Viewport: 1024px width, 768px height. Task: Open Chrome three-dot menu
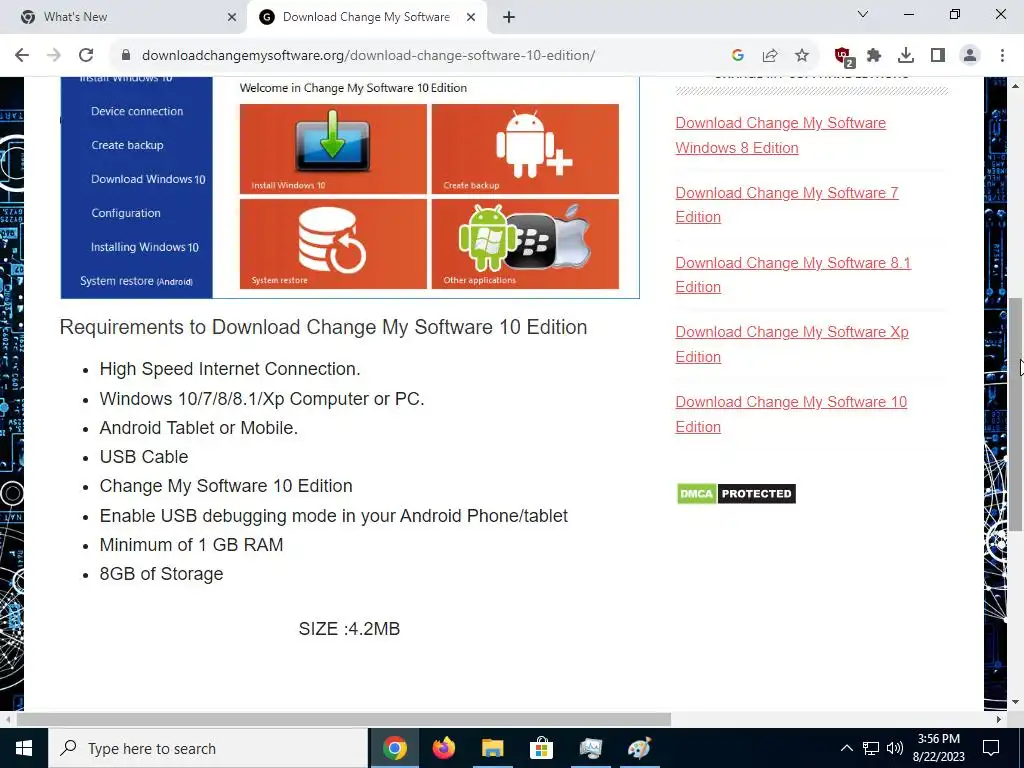(x=1002, y=56)
